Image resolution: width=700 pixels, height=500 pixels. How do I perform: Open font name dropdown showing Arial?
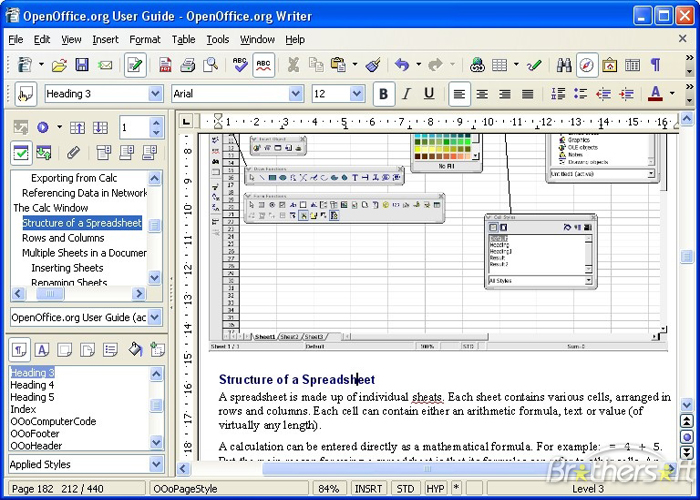pos(295,94)
